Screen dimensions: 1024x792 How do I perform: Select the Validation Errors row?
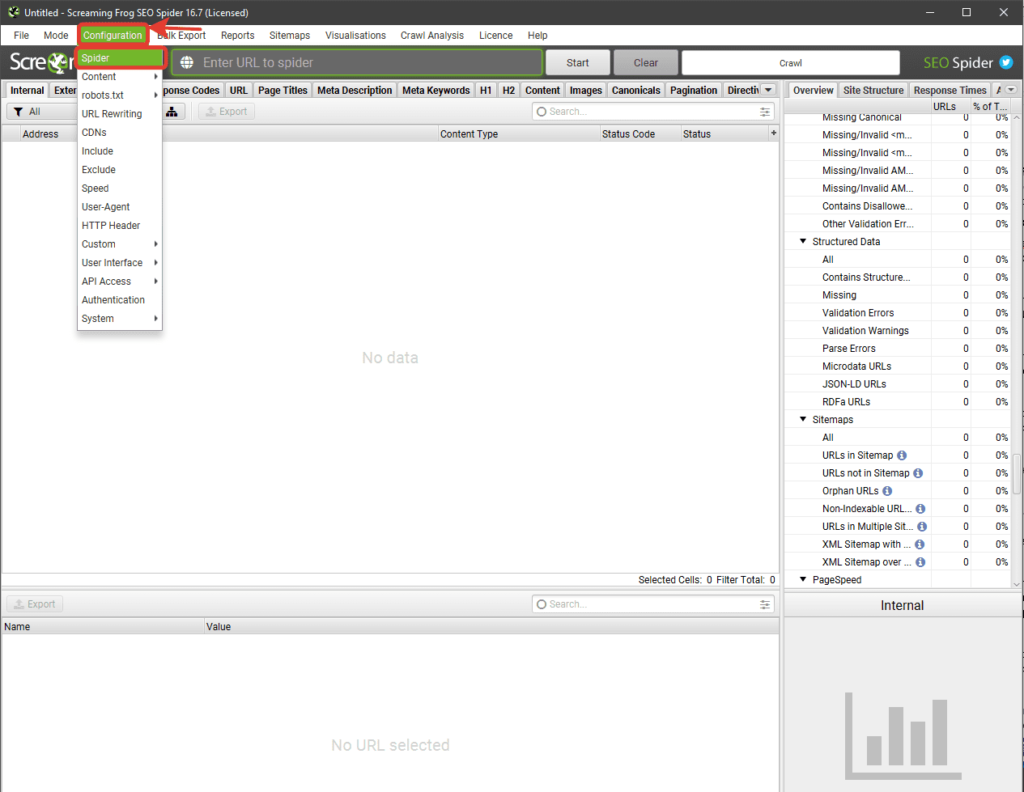[897, 313]
